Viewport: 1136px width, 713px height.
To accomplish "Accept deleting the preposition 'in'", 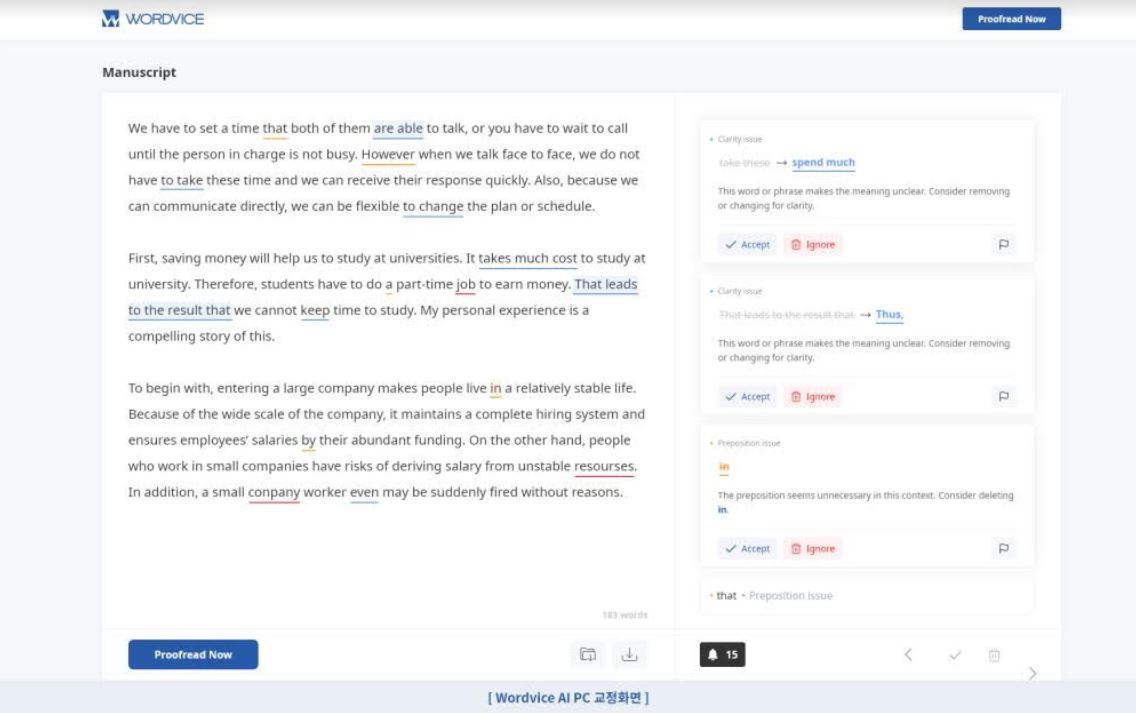I will (x=747, y=548).
